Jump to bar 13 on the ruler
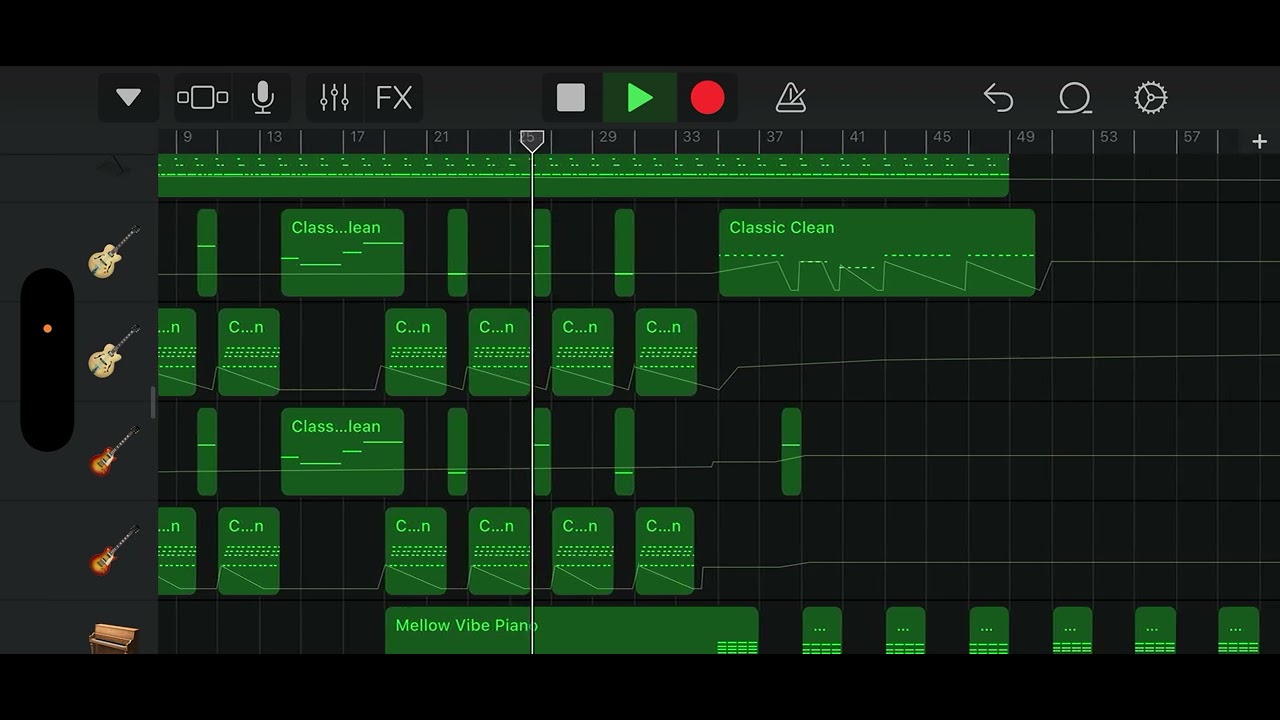This screenshot has height=720, width=1280. [x=274, y=137]
